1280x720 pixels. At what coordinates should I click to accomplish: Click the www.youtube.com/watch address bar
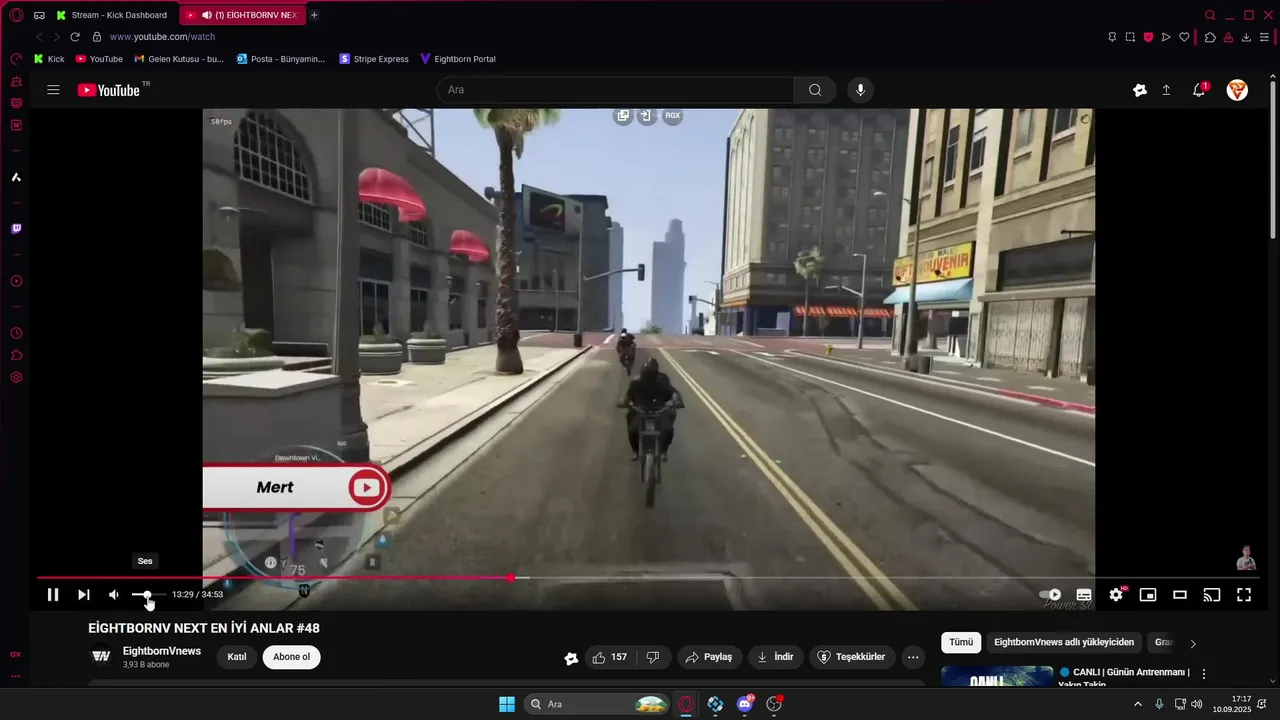point(163,37)
